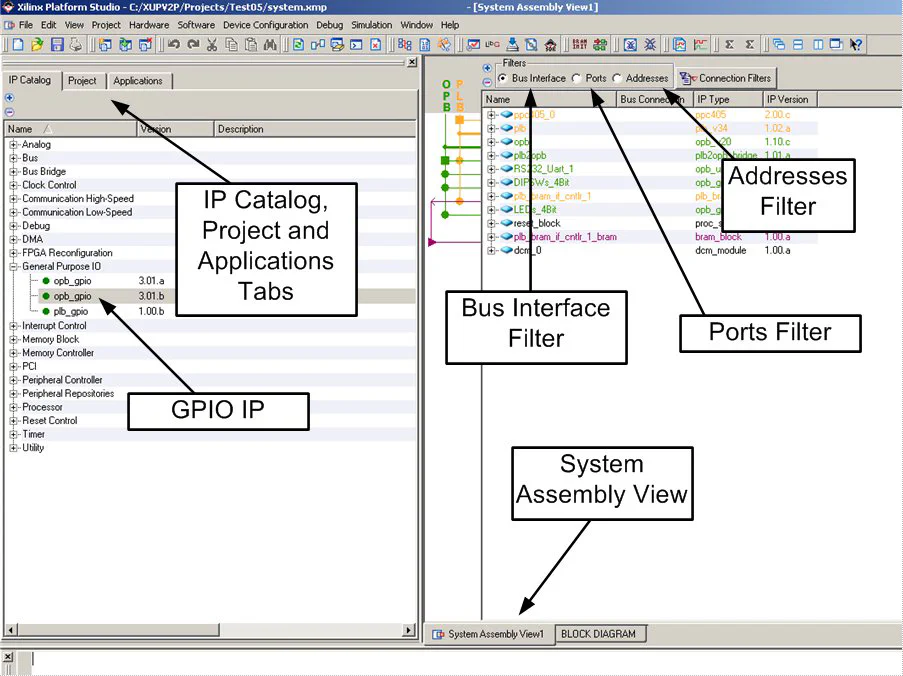This screenshot has height=676, width=903.
Task: Select the Bus Interface filter radio button
Action: tap(503, 78)
